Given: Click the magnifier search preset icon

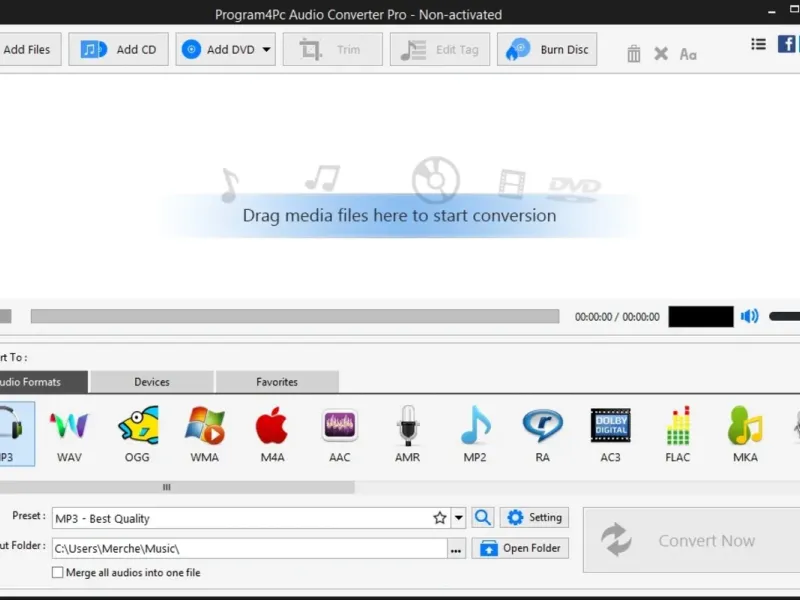Looking at the screenshot, I should pyautogui.click(x=483, y=518).
